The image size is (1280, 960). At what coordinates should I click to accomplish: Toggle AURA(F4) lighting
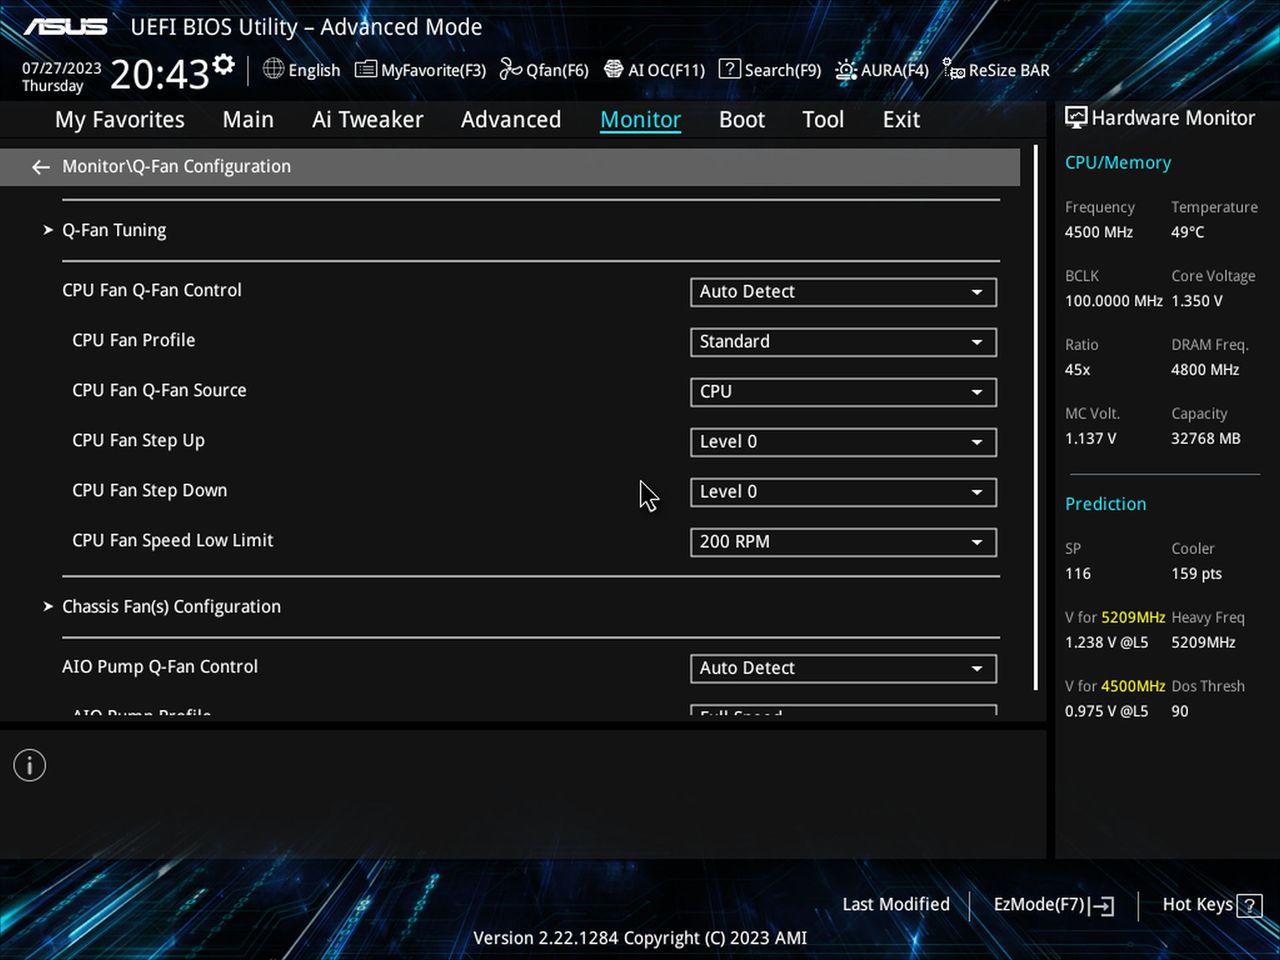882,70
